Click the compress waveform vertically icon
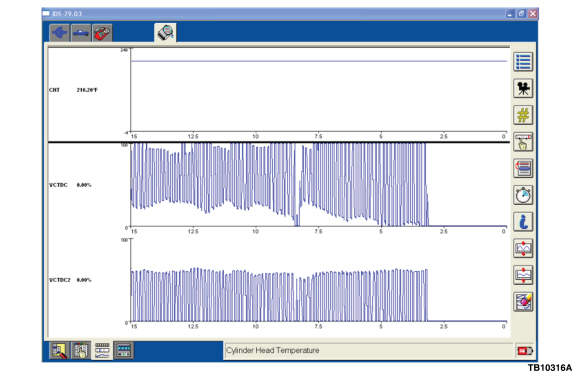580x379 pixels. [x=523, y=275]
